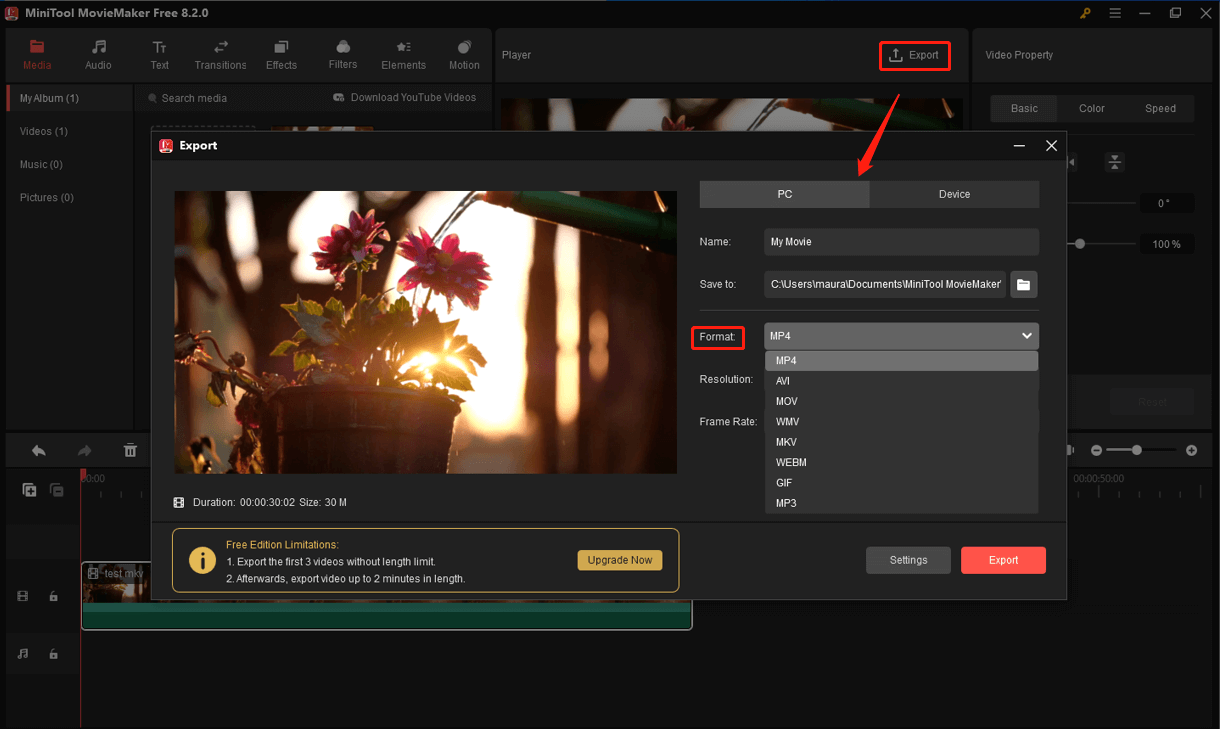Zoom in timeline with plus icon
This screenshot has height=729, width=1220.
click(x=1190, y=451)
